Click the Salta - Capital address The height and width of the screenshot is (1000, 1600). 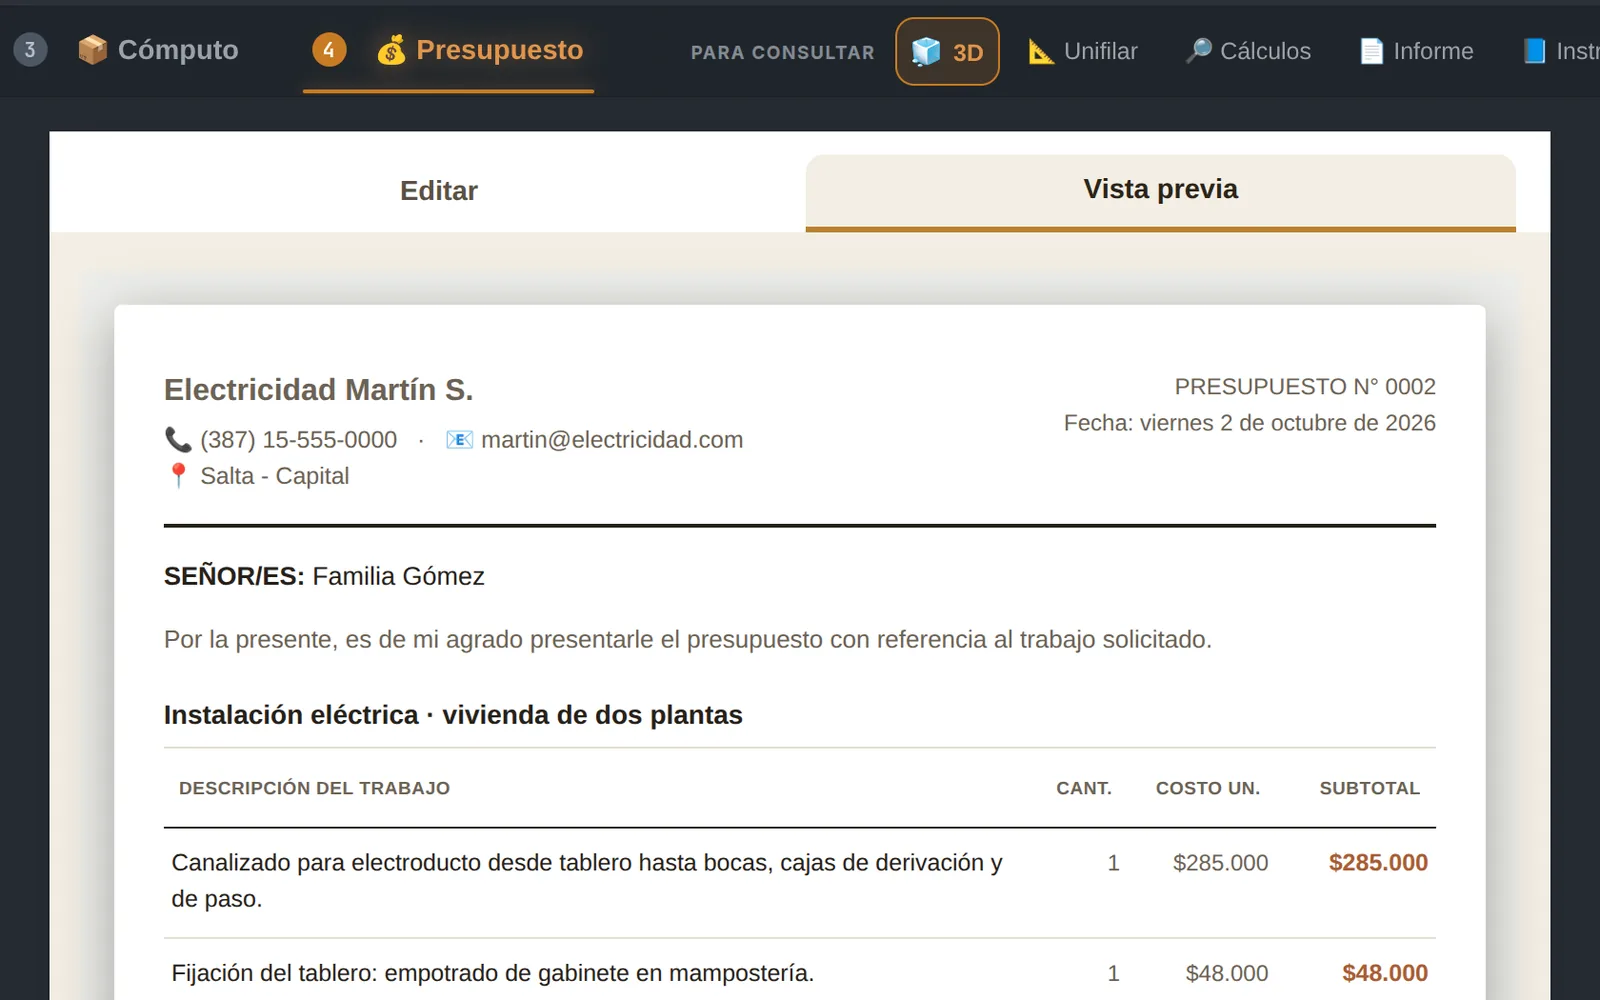275,476
